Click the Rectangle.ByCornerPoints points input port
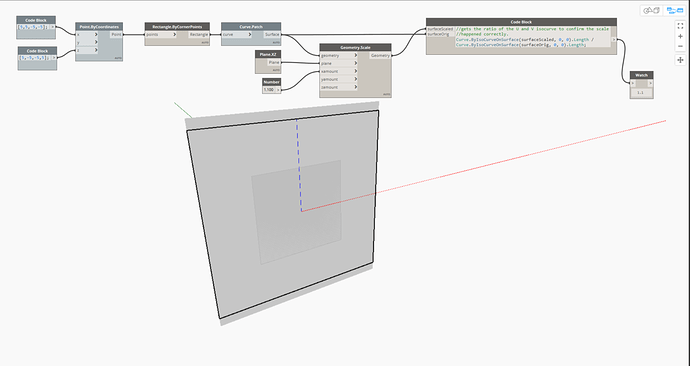This screenshot has height=366, width=690. click(161, 34)
